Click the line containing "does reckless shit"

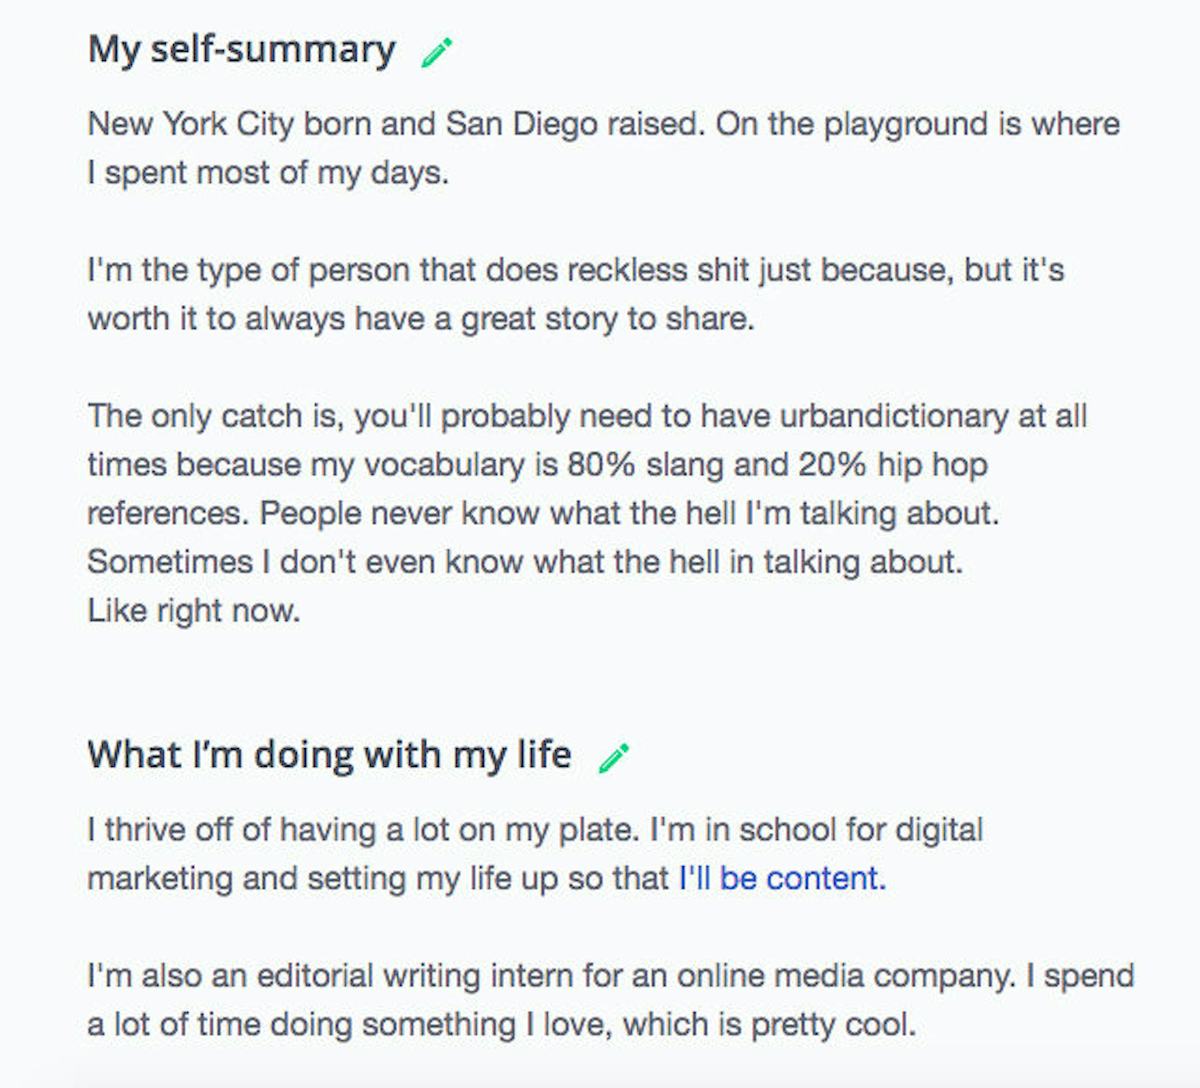575,270
